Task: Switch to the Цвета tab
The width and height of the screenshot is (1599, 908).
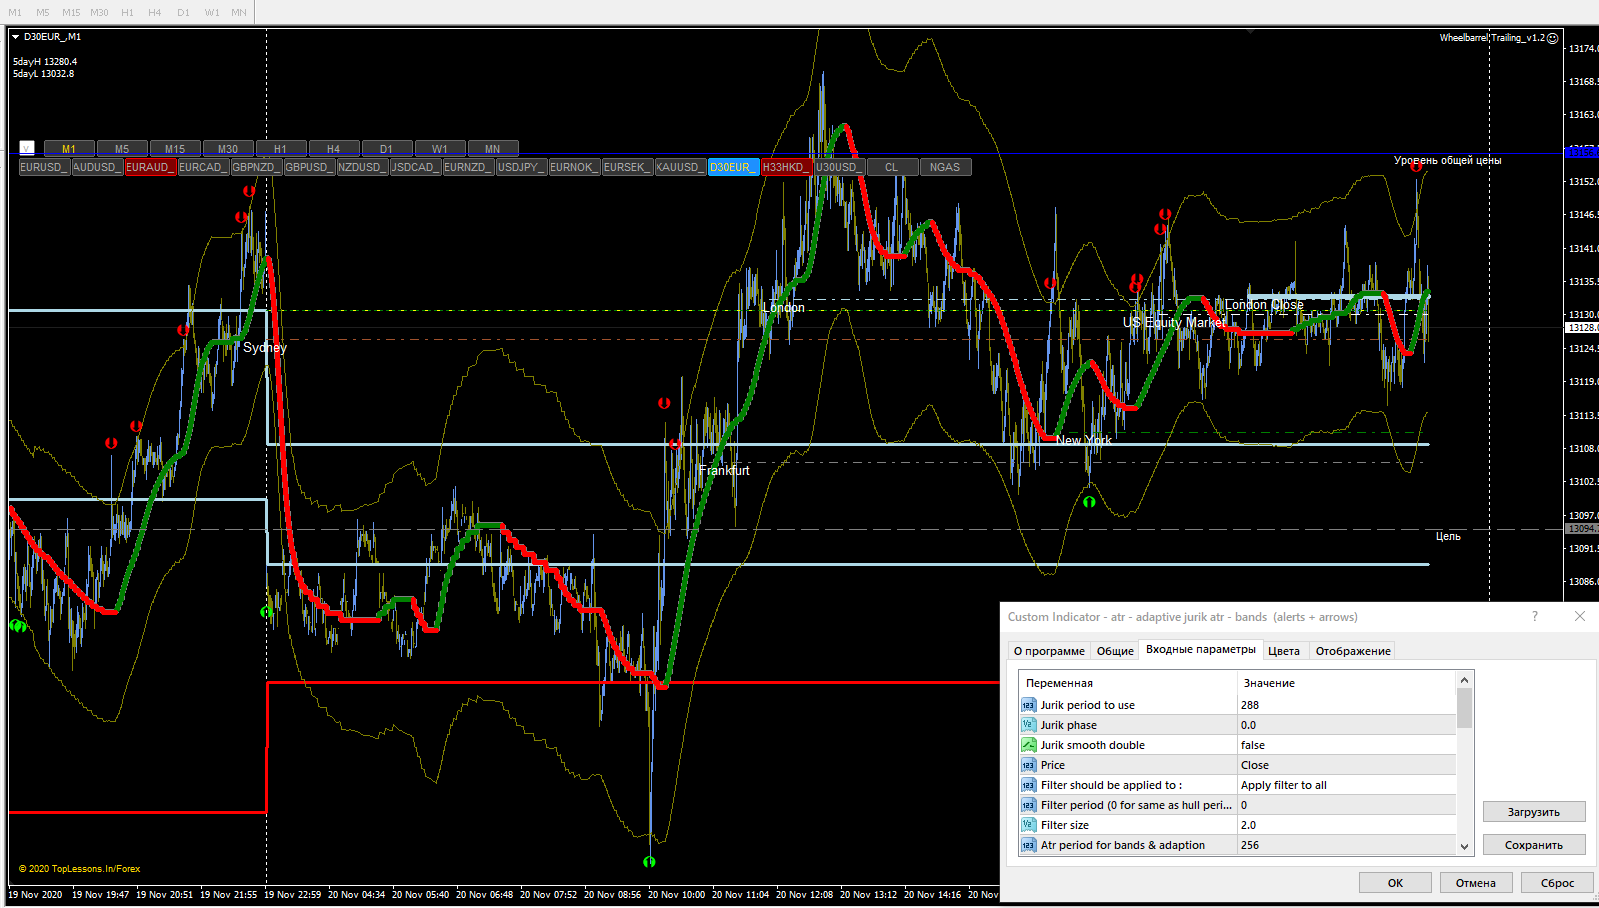Action: tap(1283, 651)
